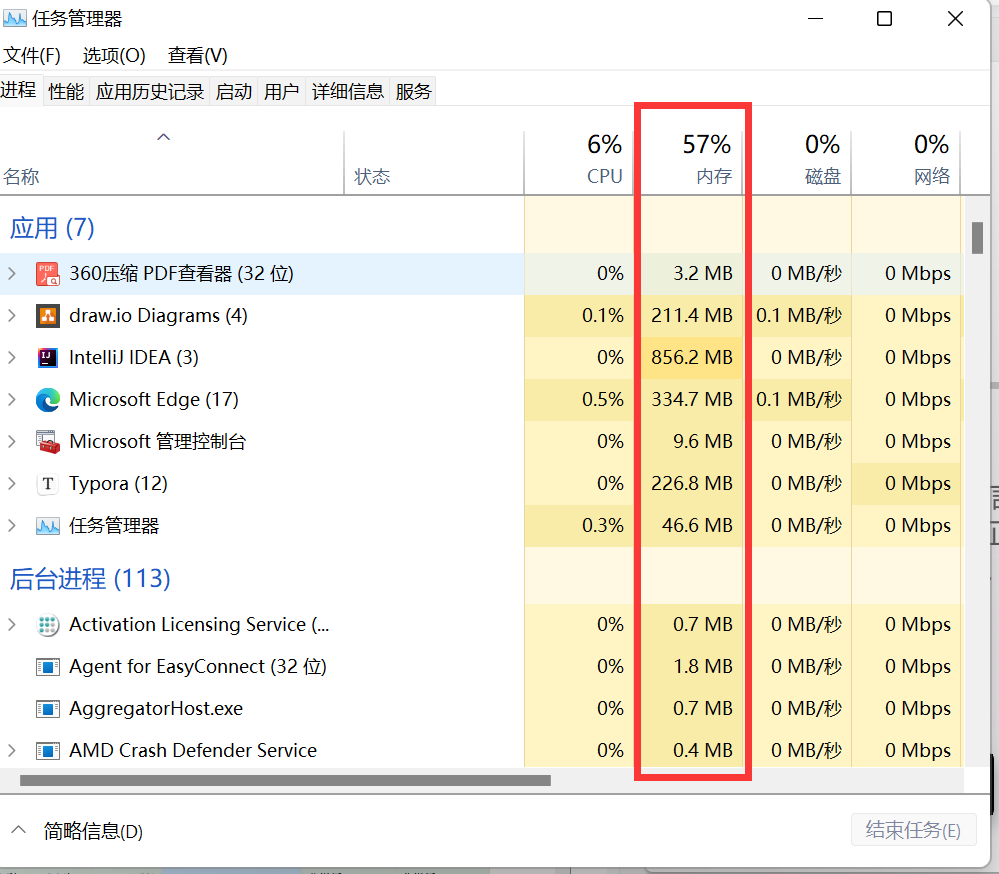Click the 334.7 MB memory value

click(692, 399)
